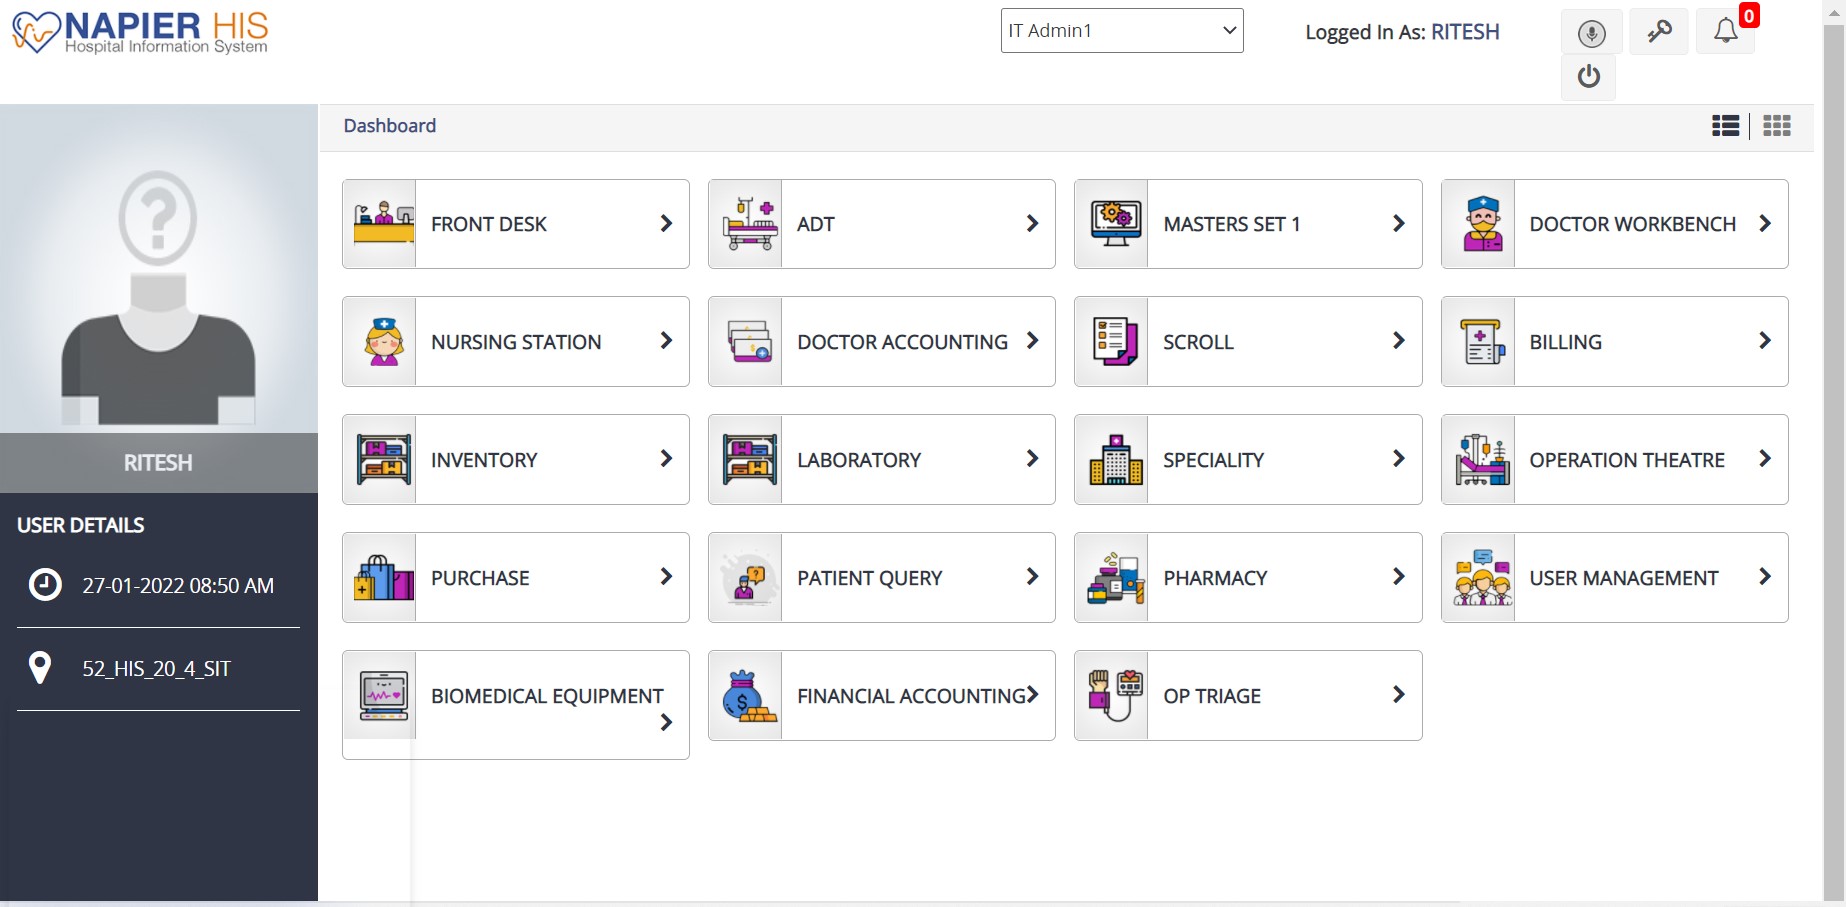
Task: Check notifications via the bell icon
Action: [x=1724, y=31]
